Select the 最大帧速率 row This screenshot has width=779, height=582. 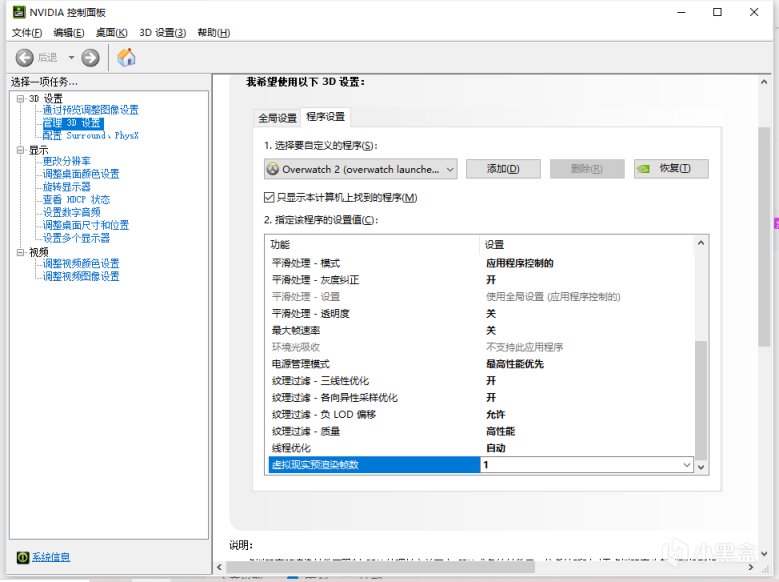coord(480,331)
